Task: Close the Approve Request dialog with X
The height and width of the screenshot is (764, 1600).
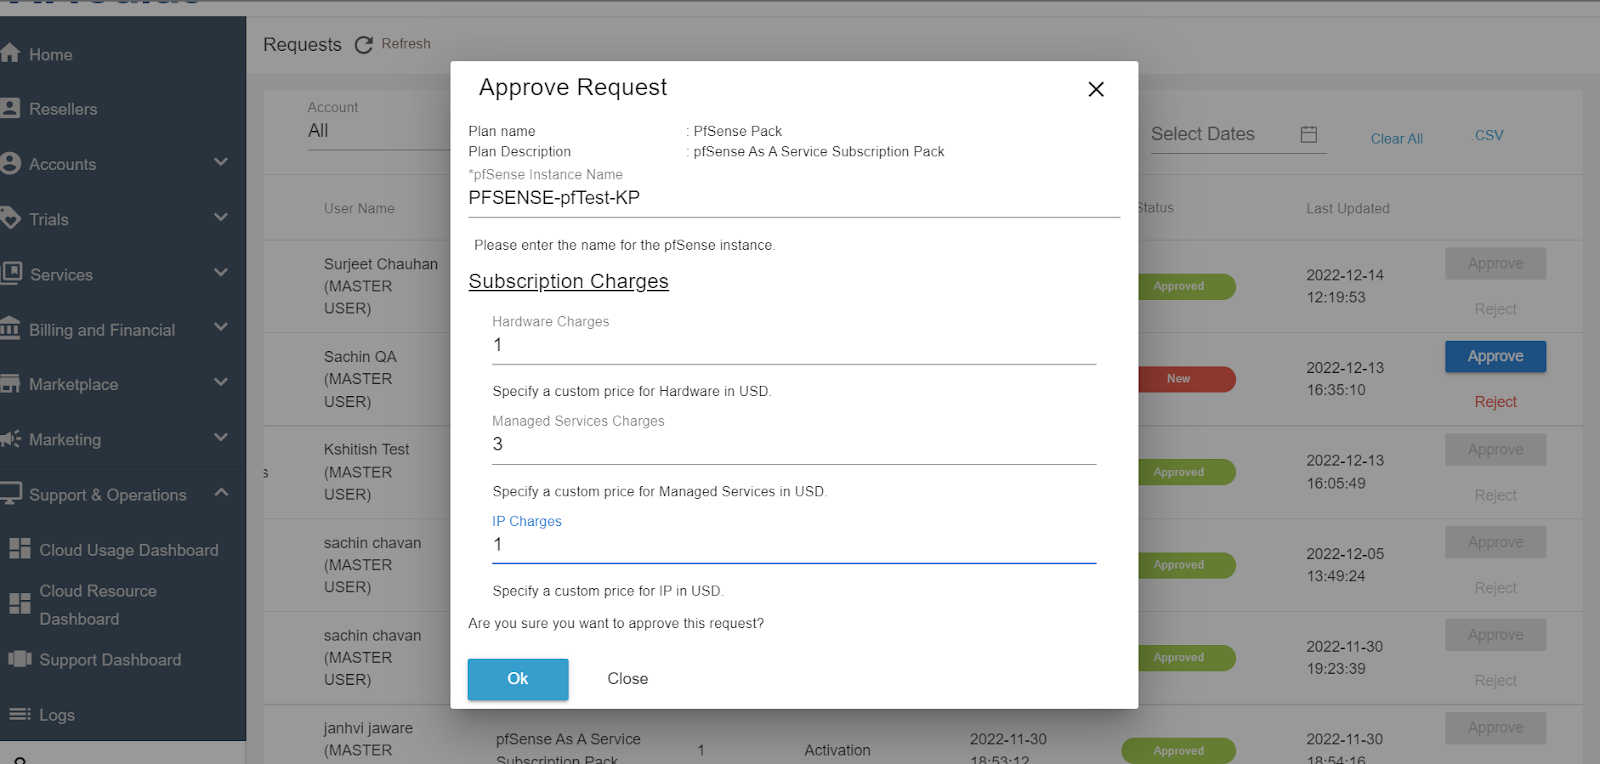Action: (1096, 89)
